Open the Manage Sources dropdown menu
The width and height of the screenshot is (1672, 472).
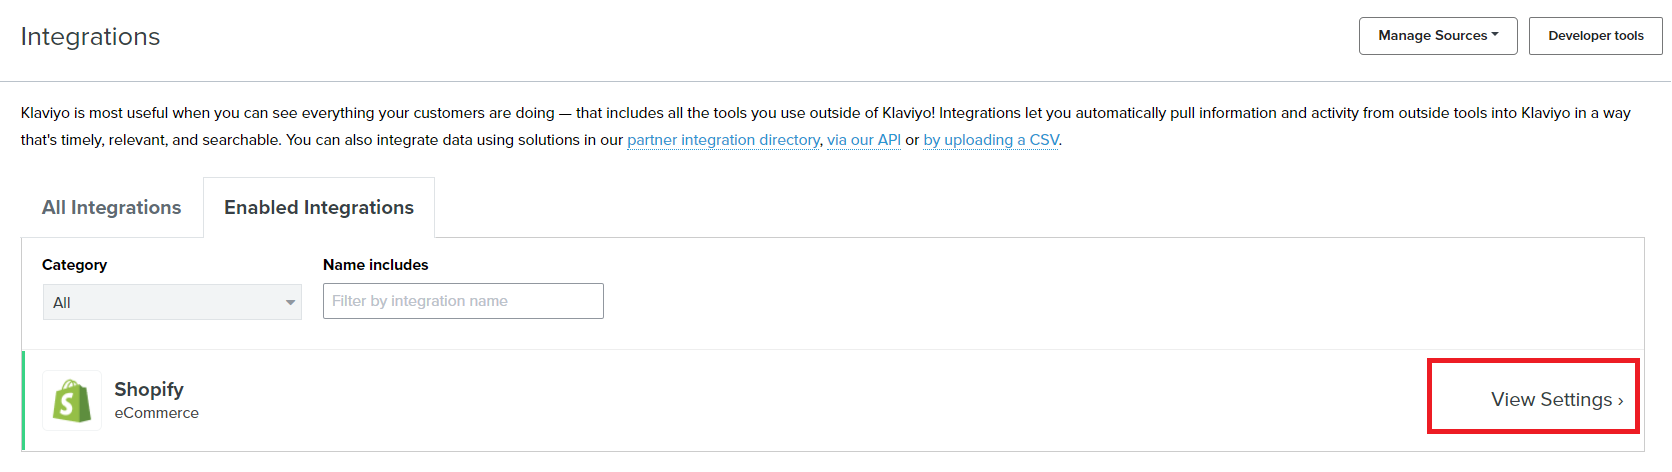pos(1438,36)
